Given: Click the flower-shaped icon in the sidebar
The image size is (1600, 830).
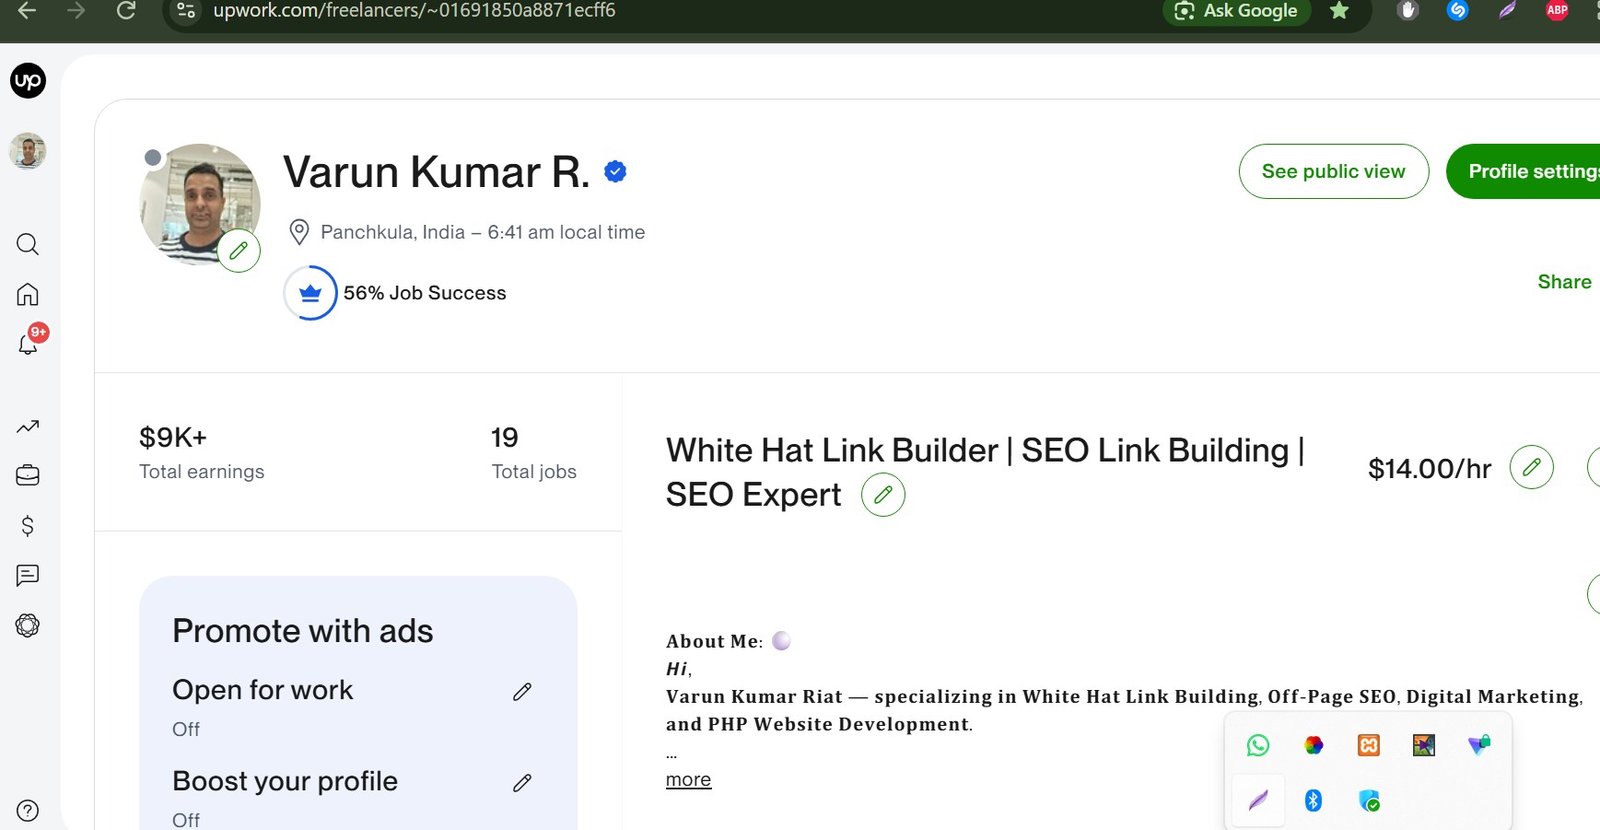Looking at the screenshot, I should point(28,625).
